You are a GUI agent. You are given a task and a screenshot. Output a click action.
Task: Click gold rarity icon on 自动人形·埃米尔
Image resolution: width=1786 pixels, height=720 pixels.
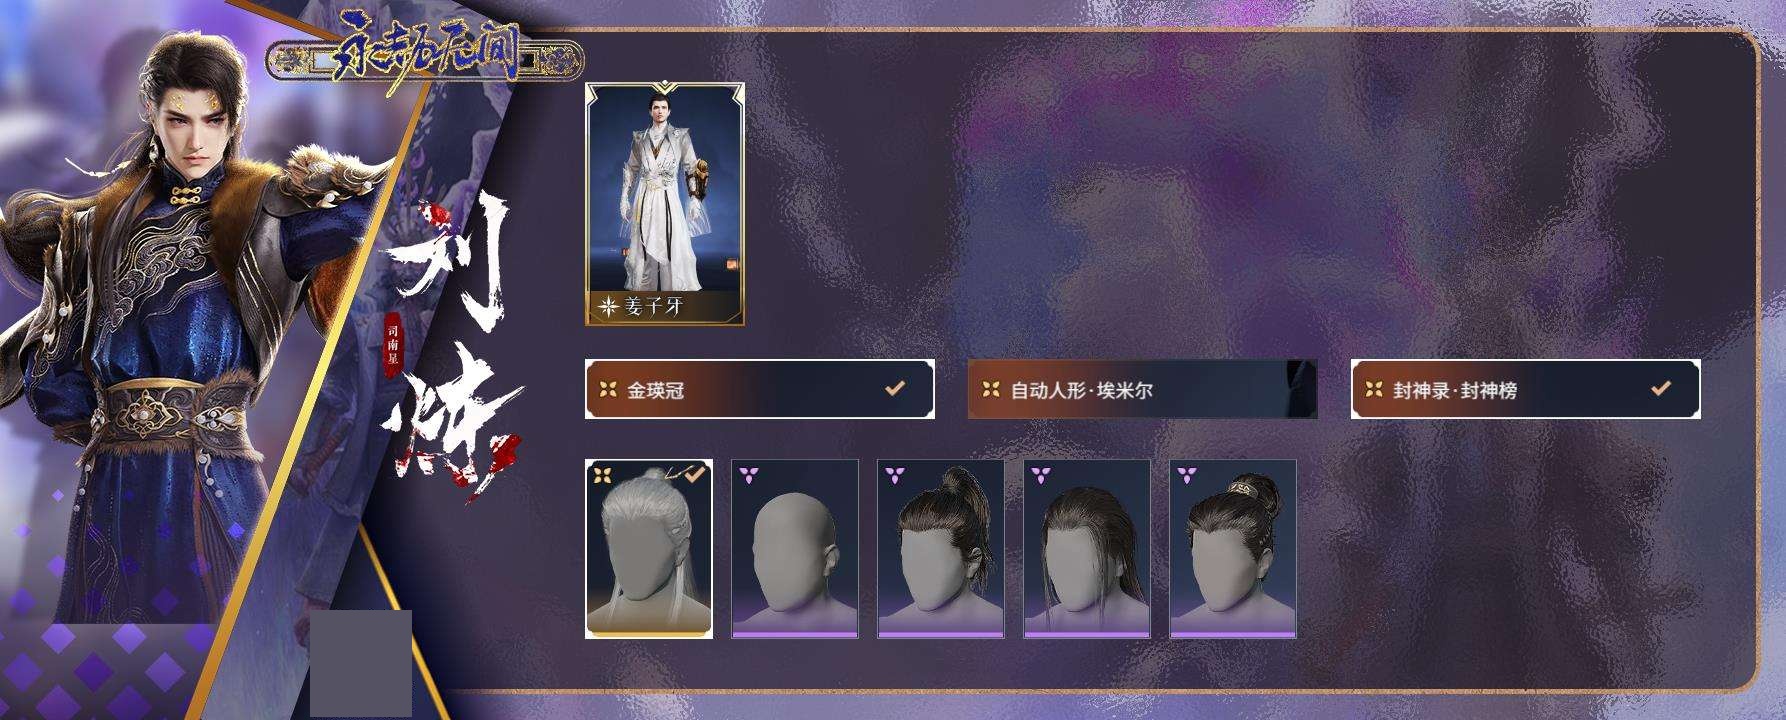pos(991,389)
